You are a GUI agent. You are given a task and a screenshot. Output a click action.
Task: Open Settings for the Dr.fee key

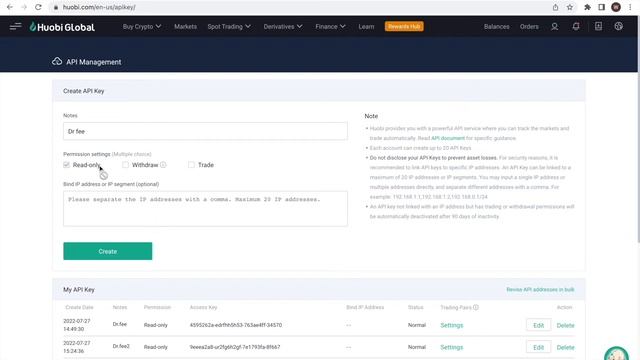point(451,325)
